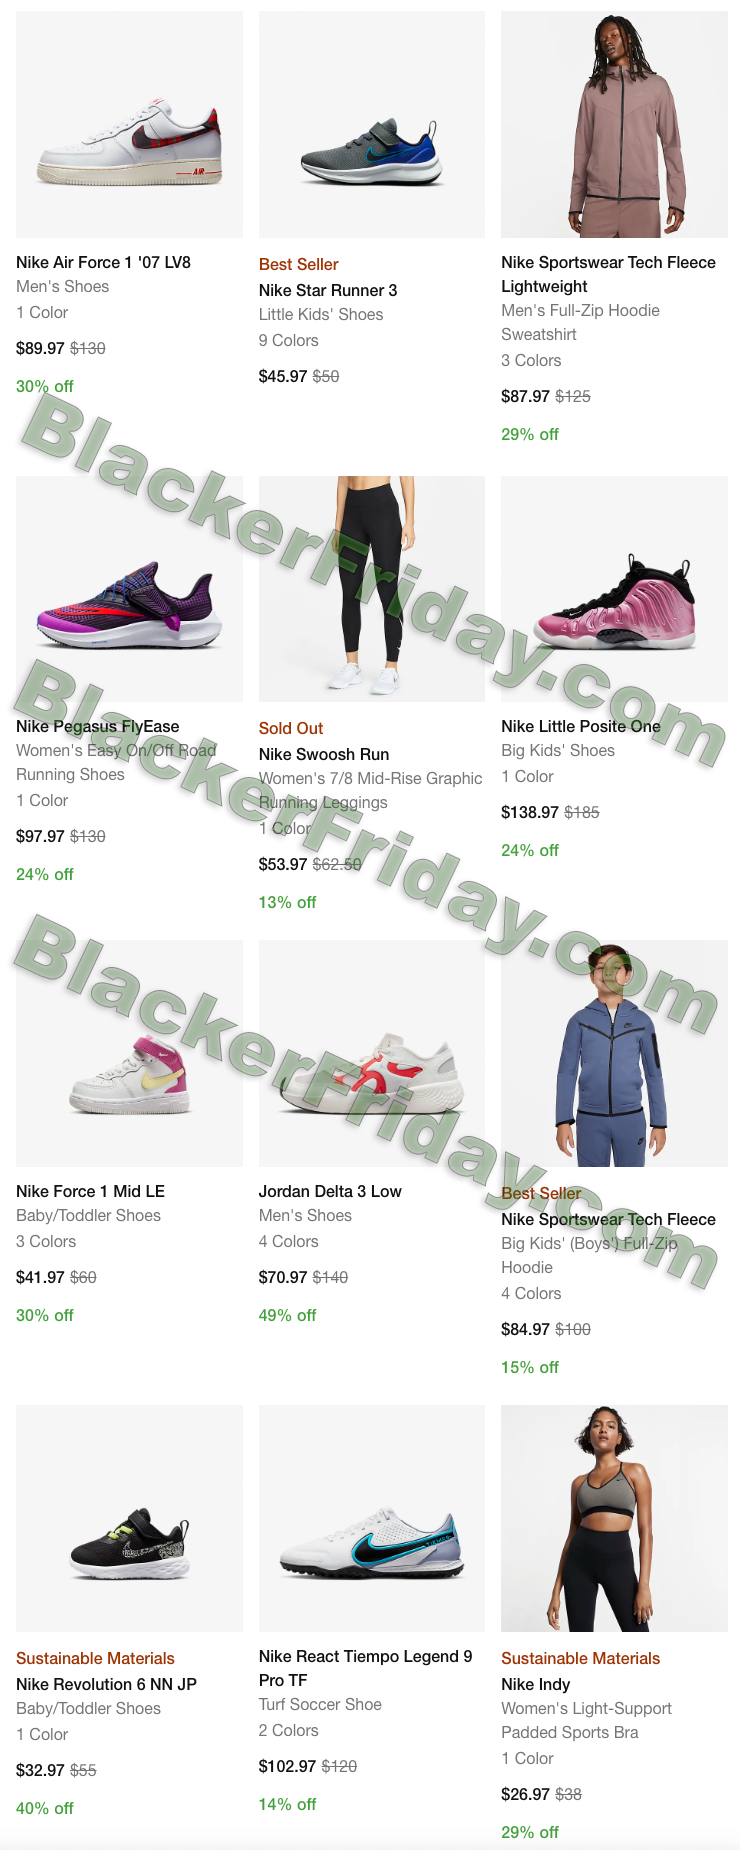Image resolution: width=740 pixels, height=1850 pixels.
Task: Open the Nike Indy sports bra title link
Action: point(536,1684)
